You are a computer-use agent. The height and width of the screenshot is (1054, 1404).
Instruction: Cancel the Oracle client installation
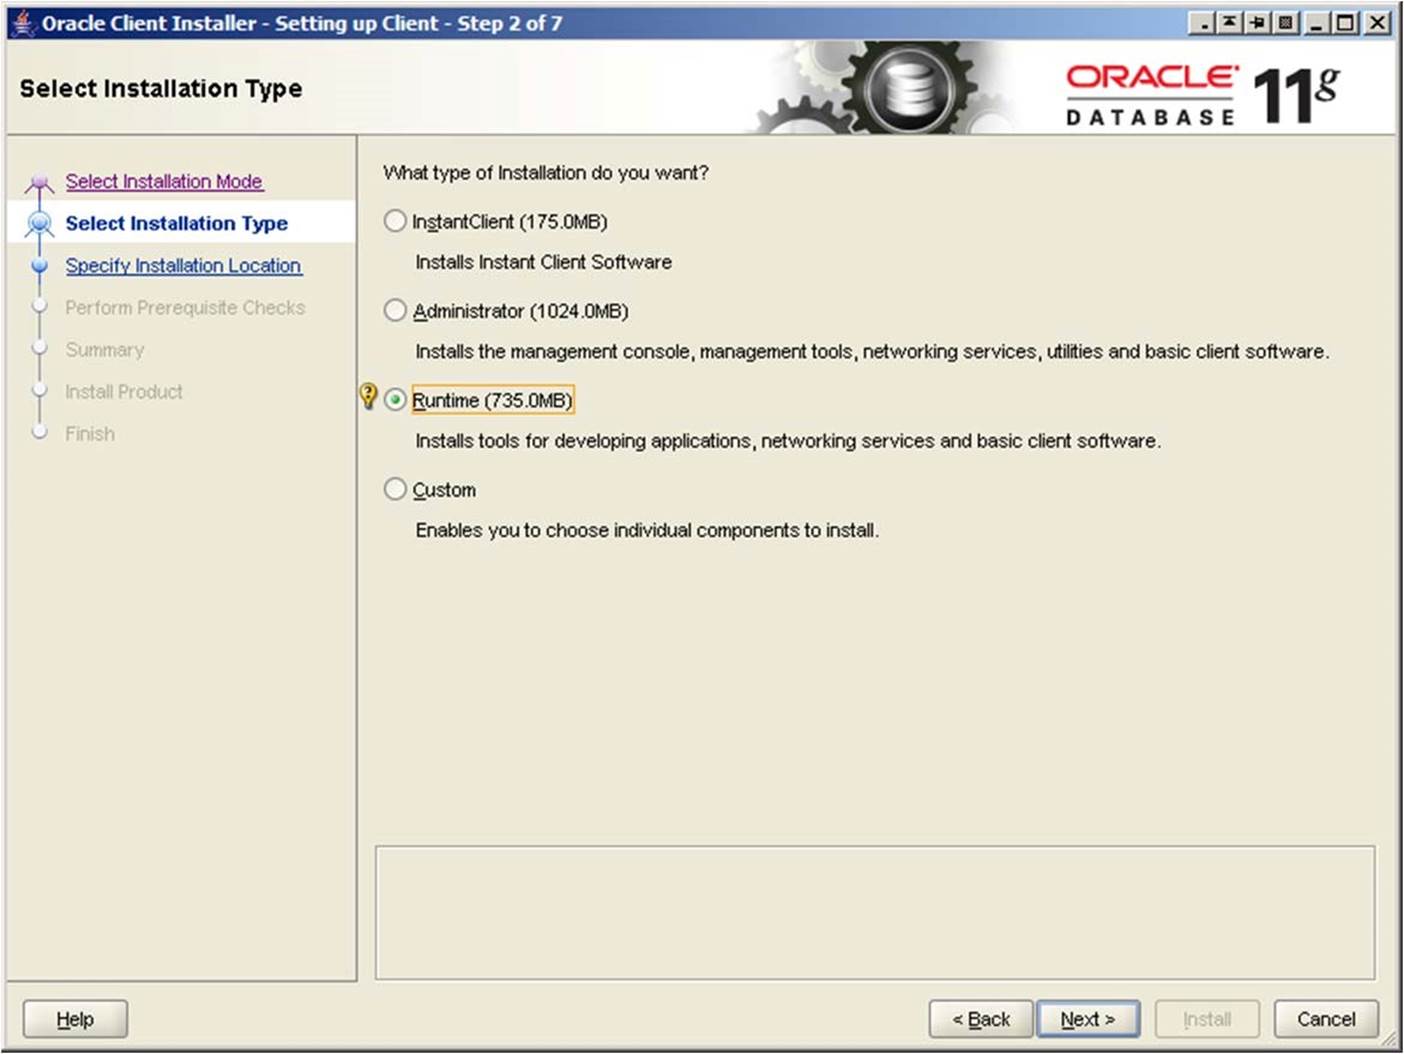click(1325, 1019)
